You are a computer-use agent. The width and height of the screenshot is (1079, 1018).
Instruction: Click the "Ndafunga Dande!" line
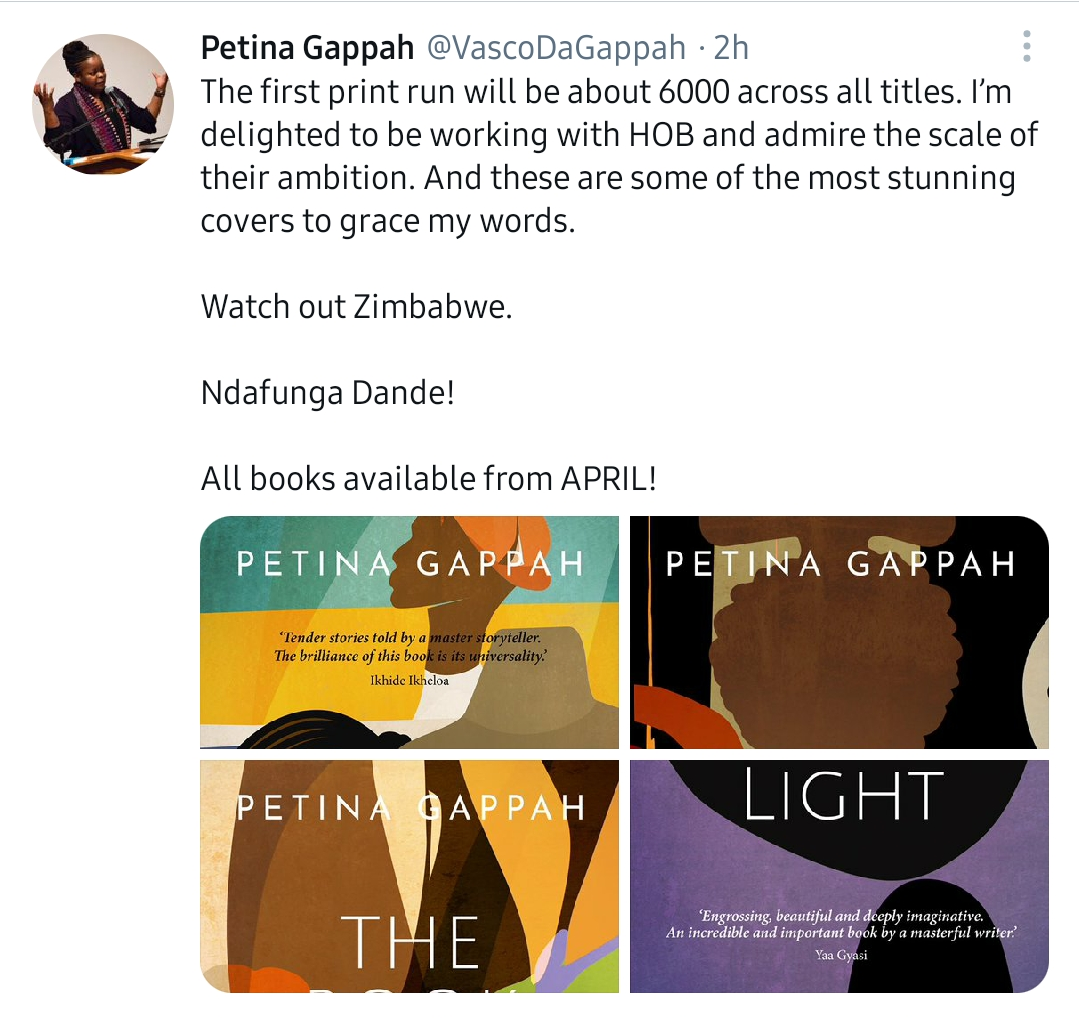(x=327, y=392)
